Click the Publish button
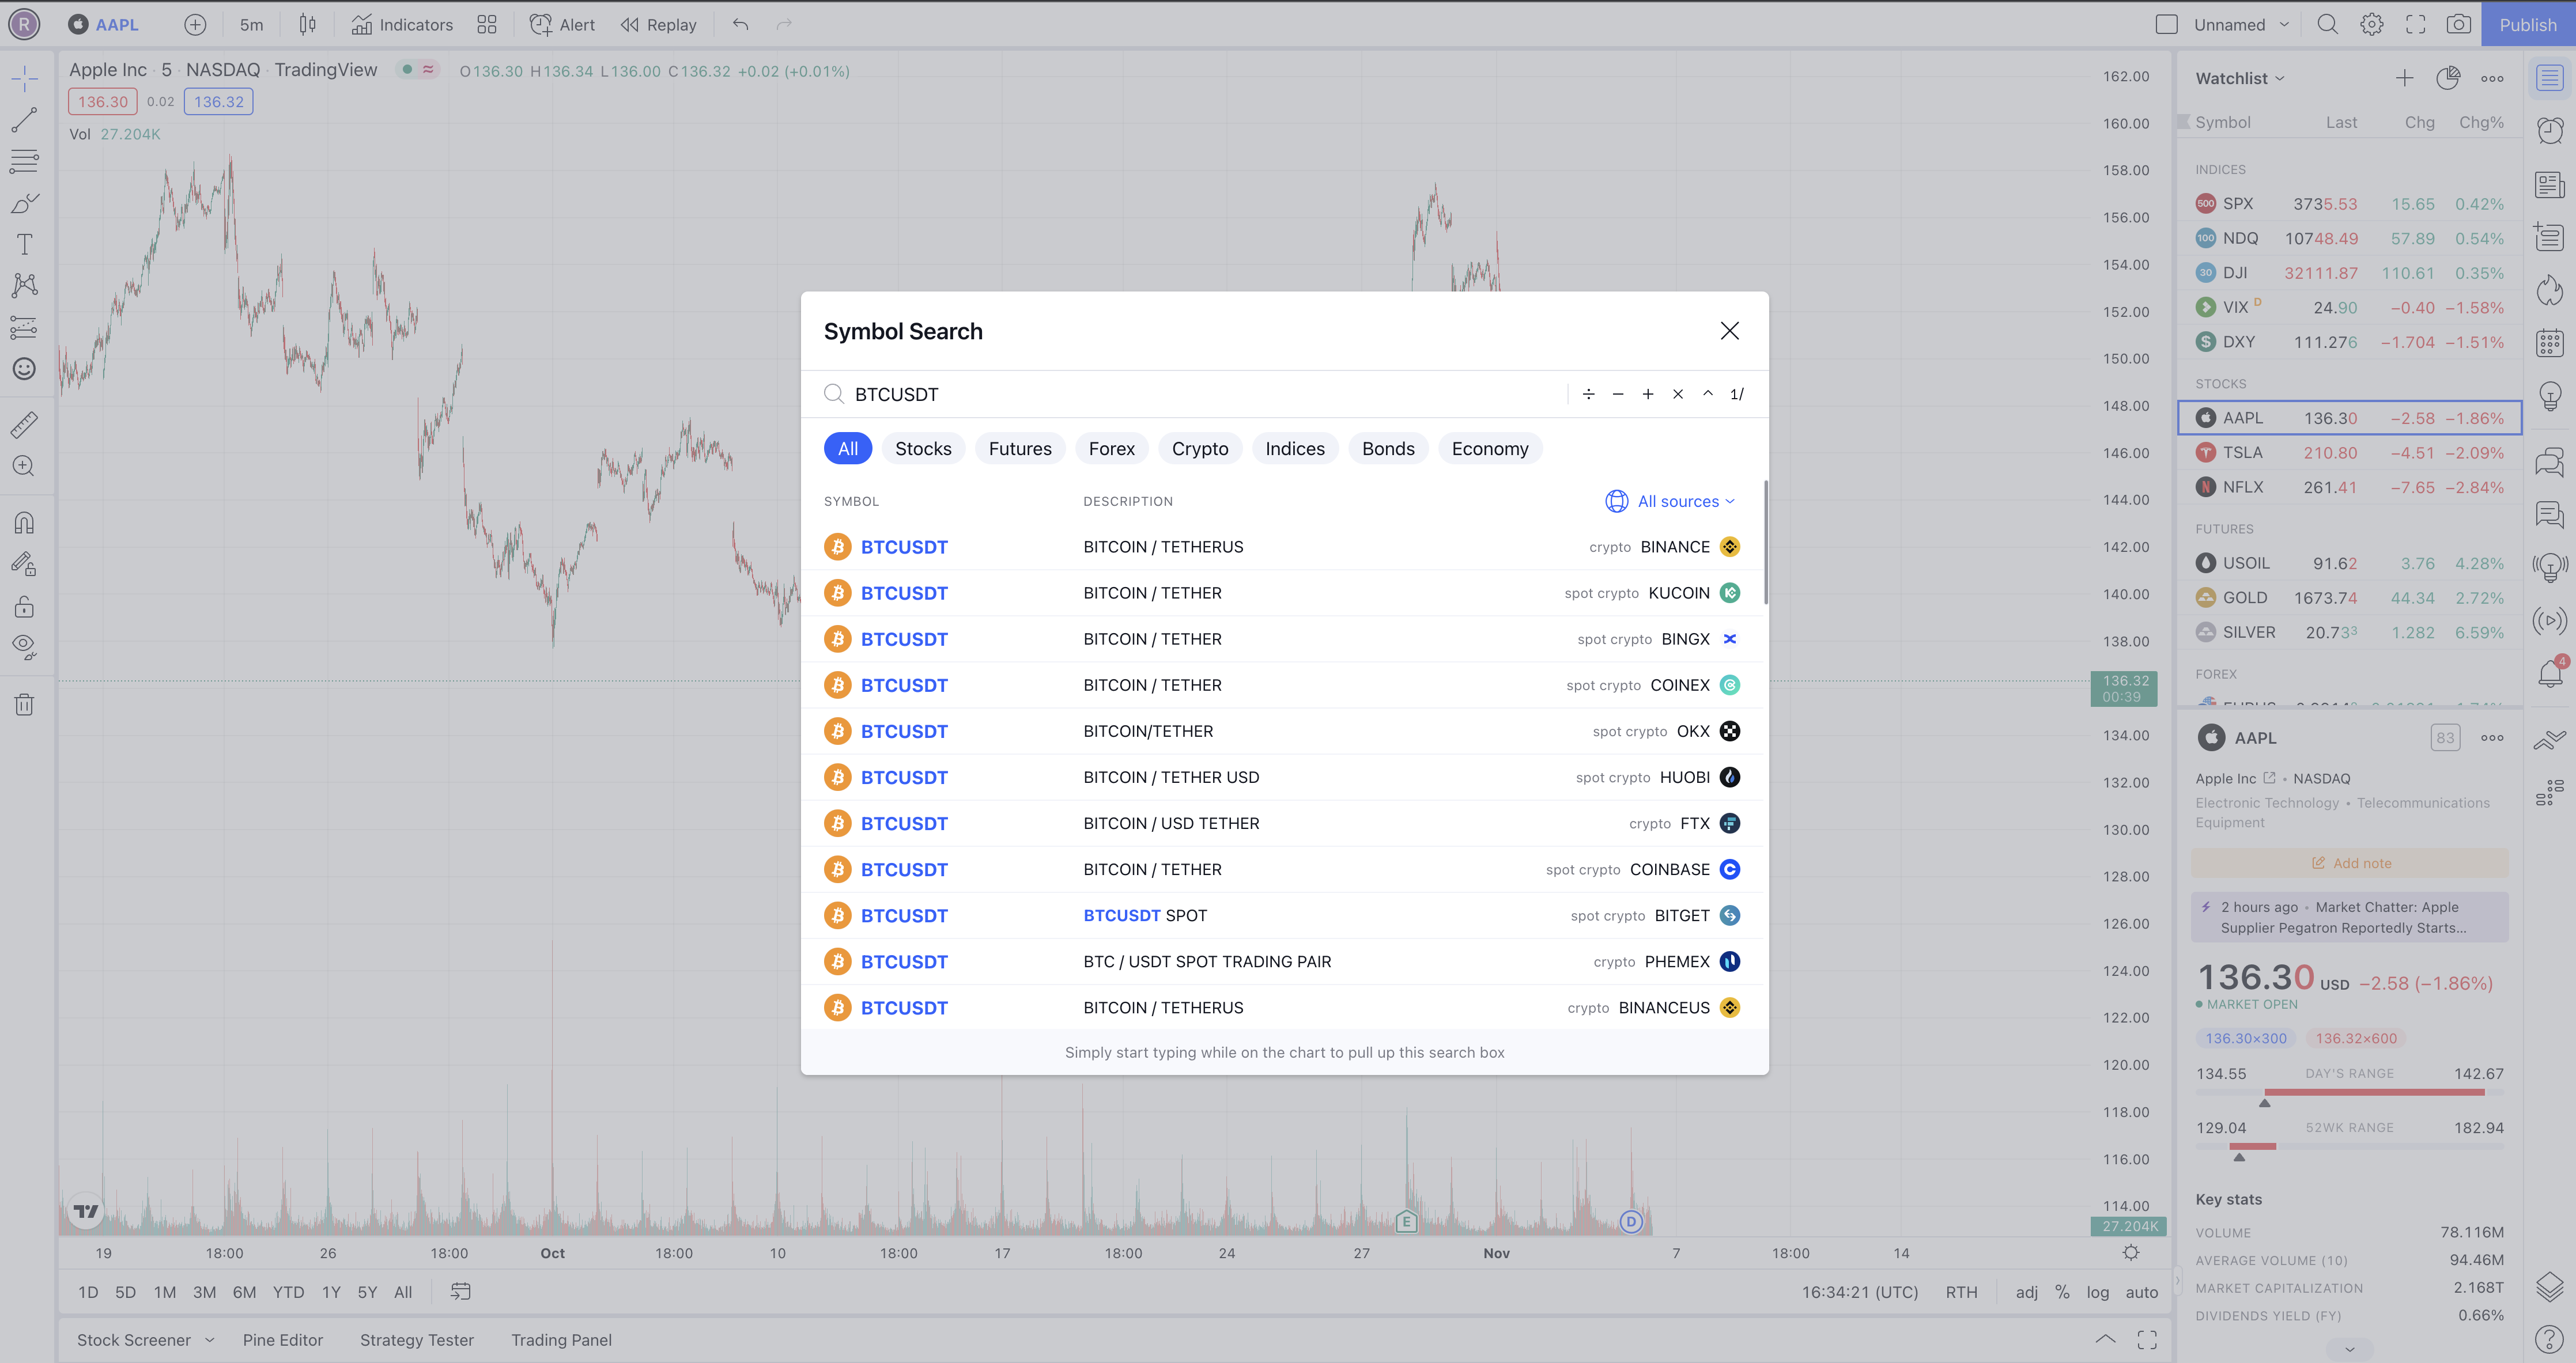Viewport: 2576px width, 1363px height. click(2528, 25)
